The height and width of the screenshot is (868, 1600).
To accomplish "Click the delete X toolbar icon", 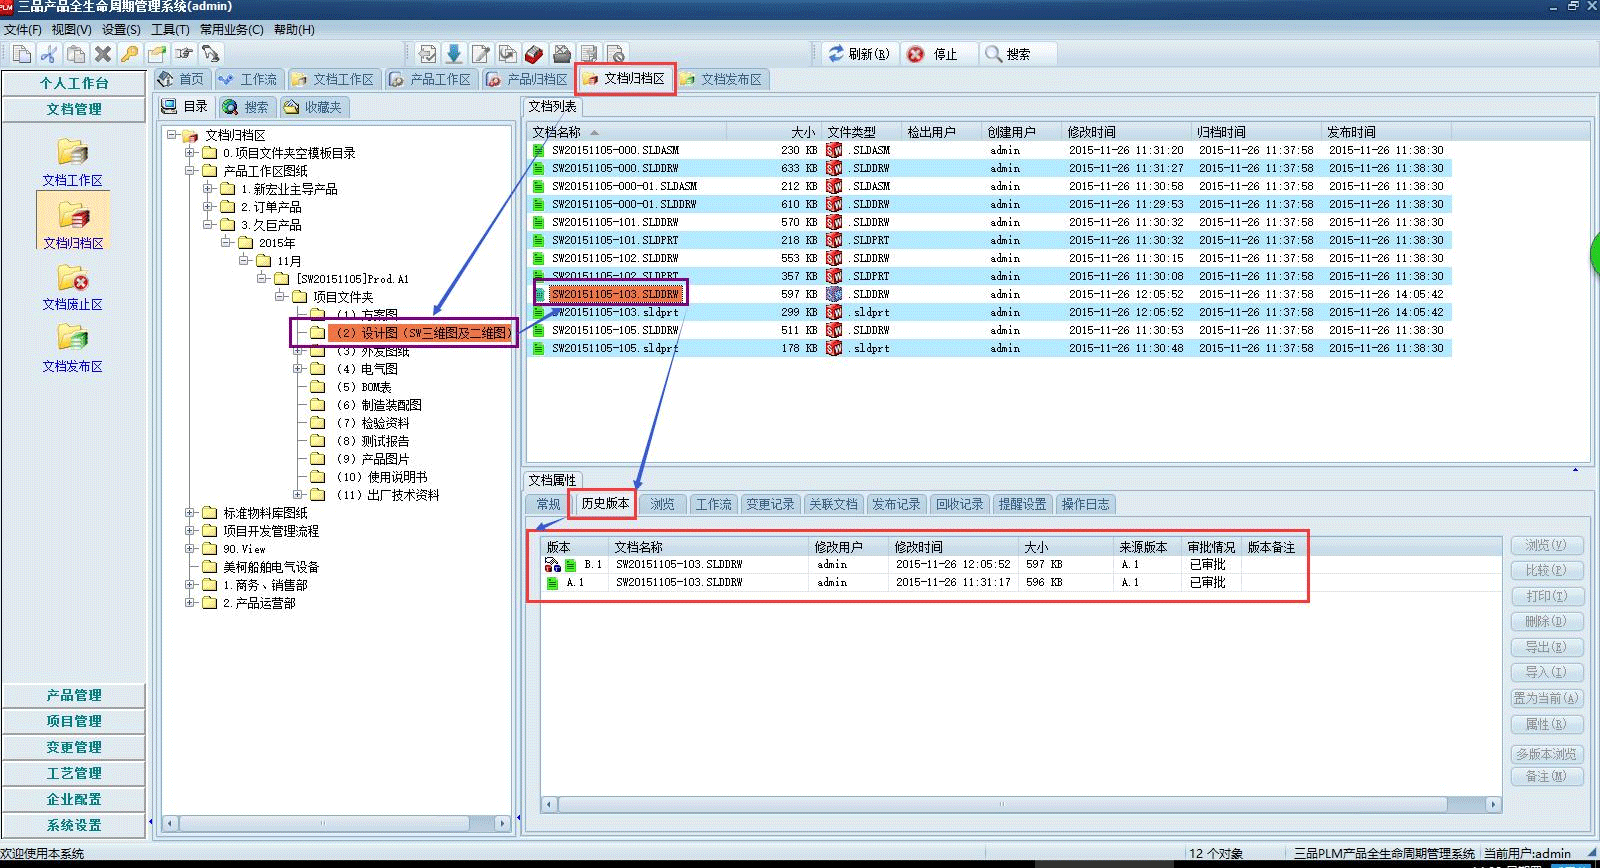I will point(102,54).
